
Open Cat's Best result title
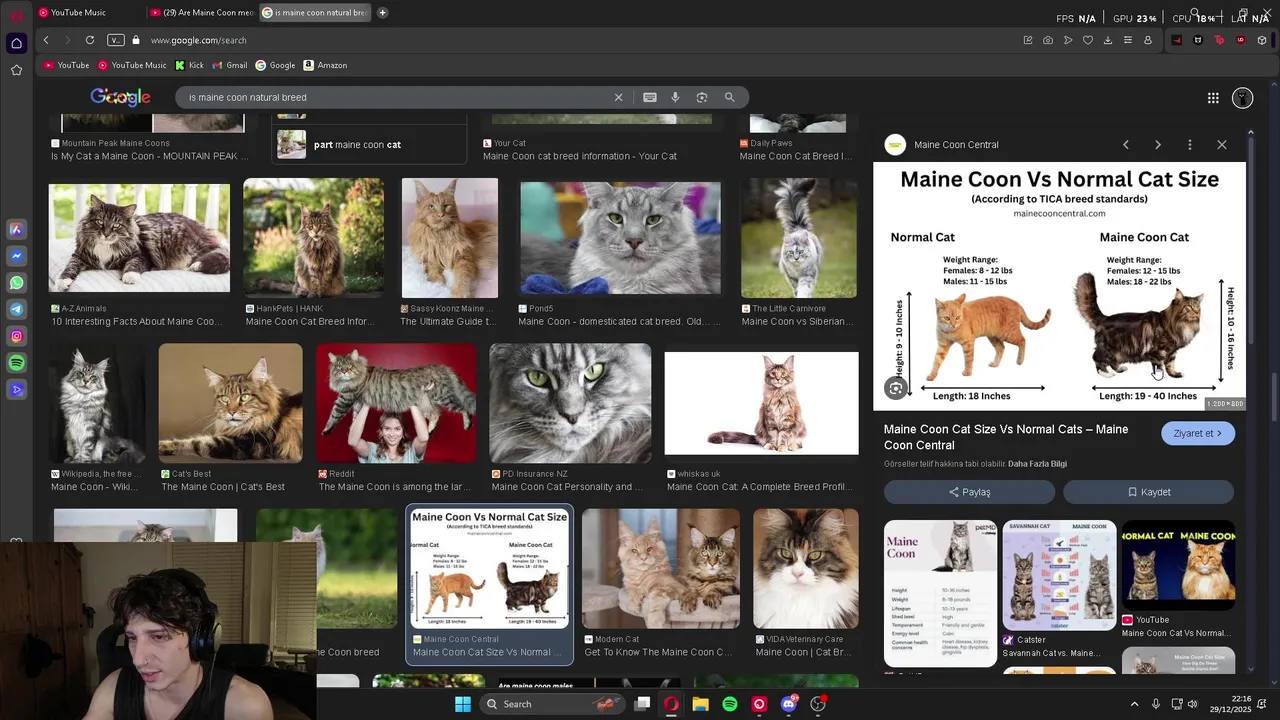coord(223,487)
